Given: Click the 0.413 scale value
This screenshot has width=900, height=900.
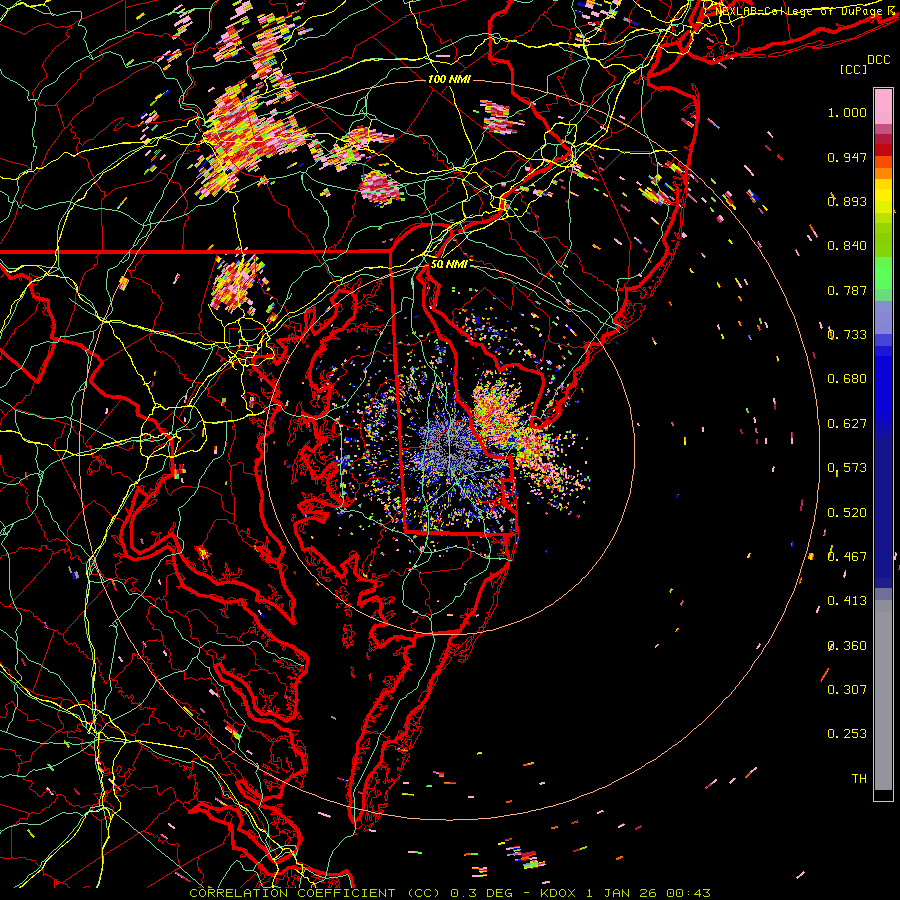Looking at the screenshot, I should [847, 601].
